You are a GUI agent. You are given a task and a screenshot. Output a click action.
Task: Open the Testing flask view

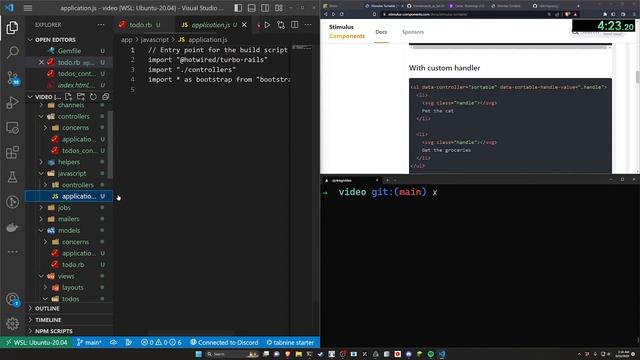[x=12, y=177]
